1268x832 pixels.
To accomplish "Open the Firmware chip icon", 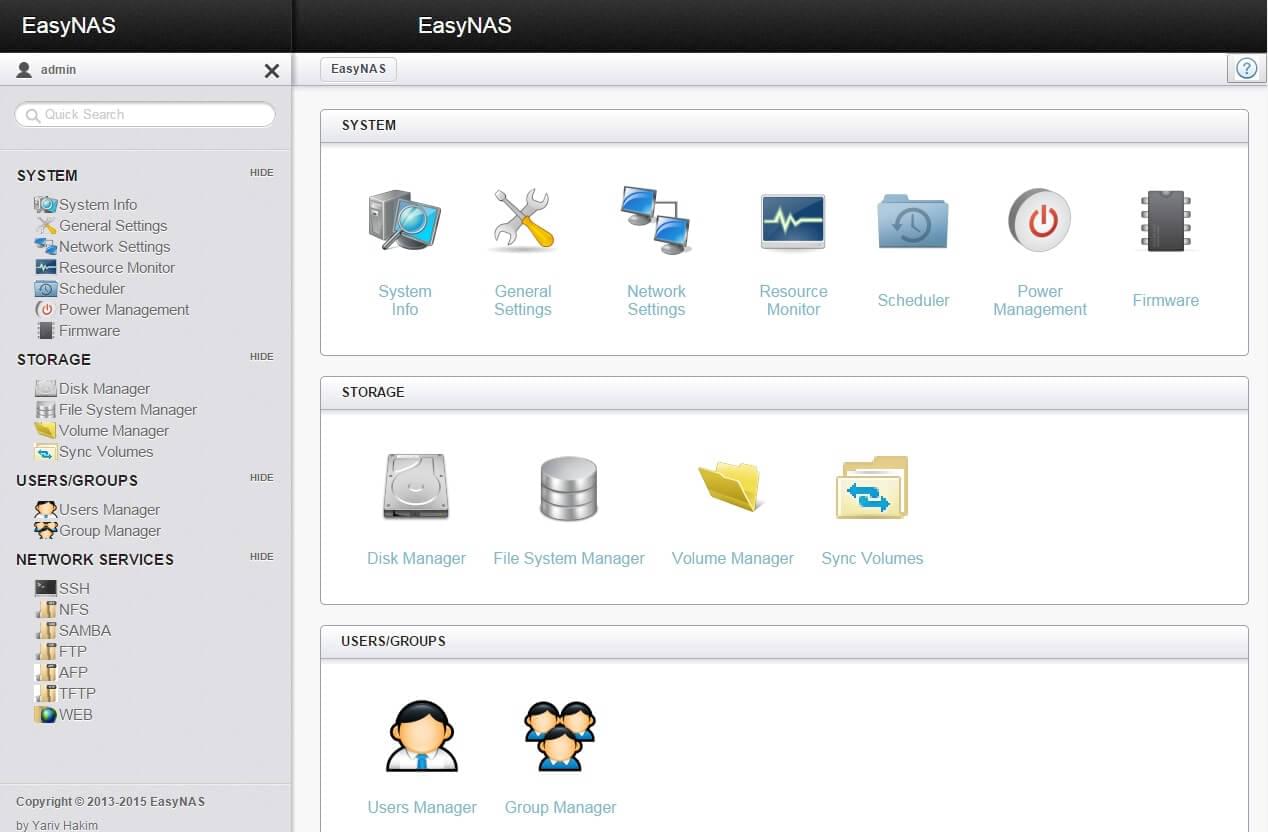I will coord(1165,221).
